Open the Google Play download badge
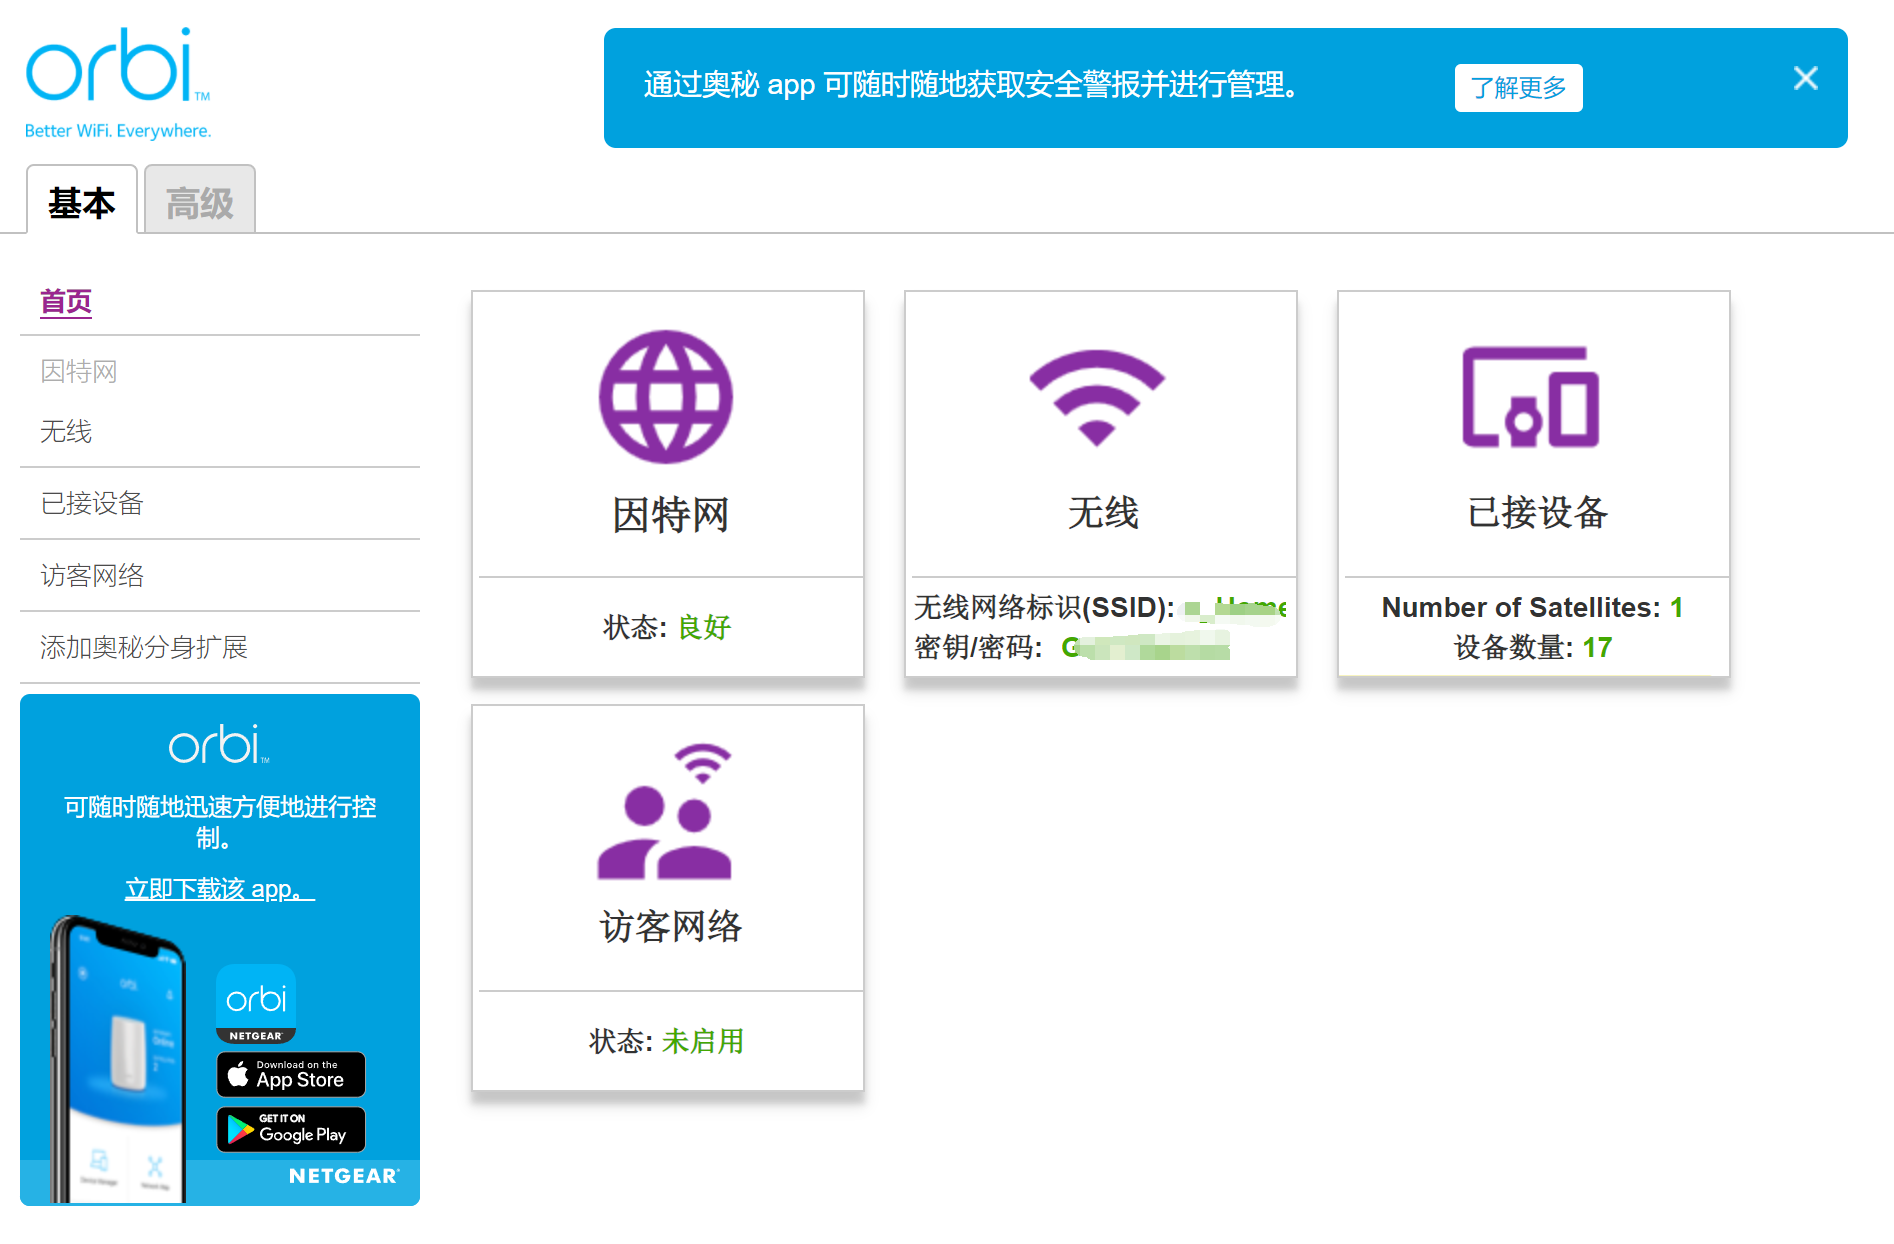Viewport: 1894px width, 1244px height. [x=291, y=1130]
